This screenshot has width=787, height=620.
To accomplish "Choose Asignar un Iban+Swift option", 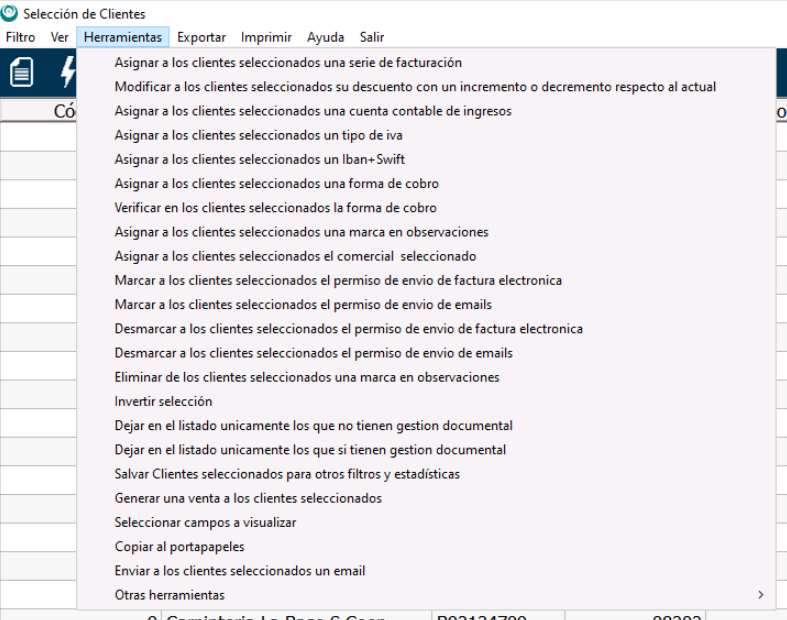I will tap(260, 159).
